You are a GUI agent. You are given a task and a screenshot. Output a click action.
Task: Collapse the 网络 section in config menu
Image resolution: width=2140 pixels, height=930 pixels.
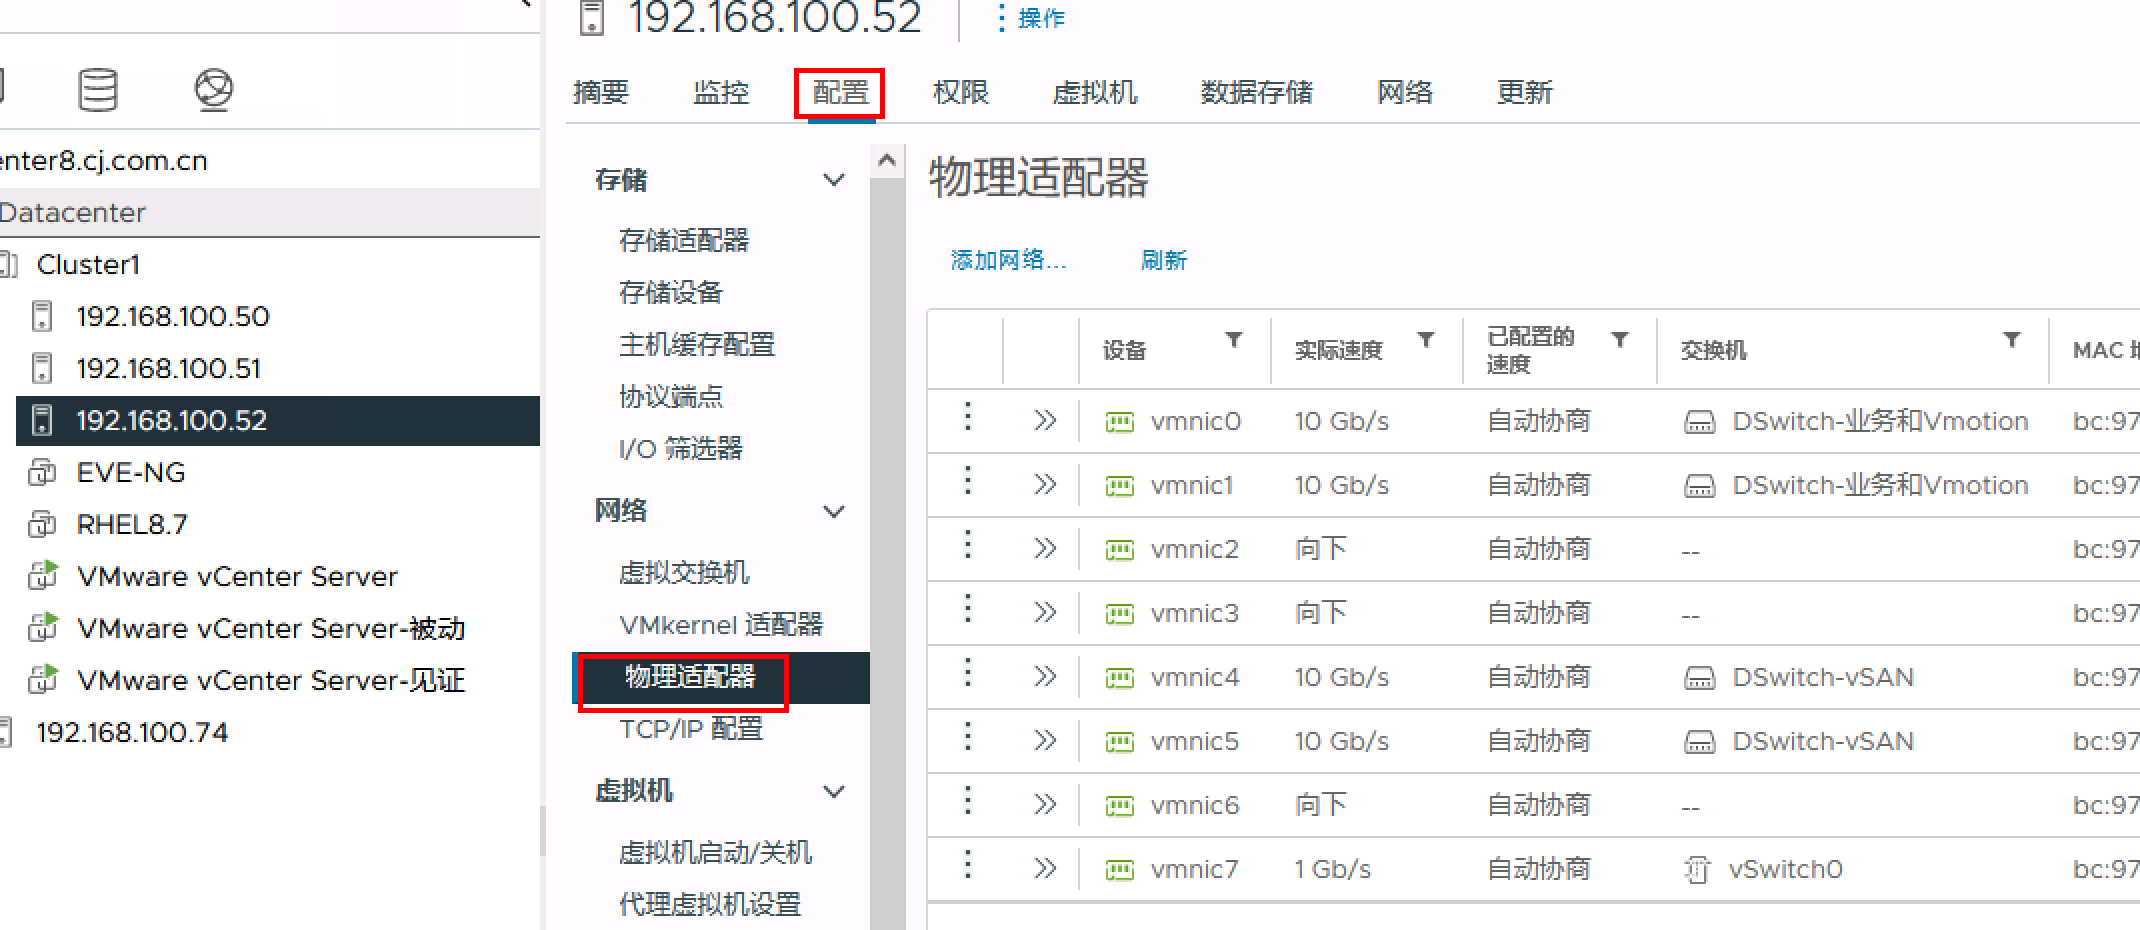tap(833, 511)
